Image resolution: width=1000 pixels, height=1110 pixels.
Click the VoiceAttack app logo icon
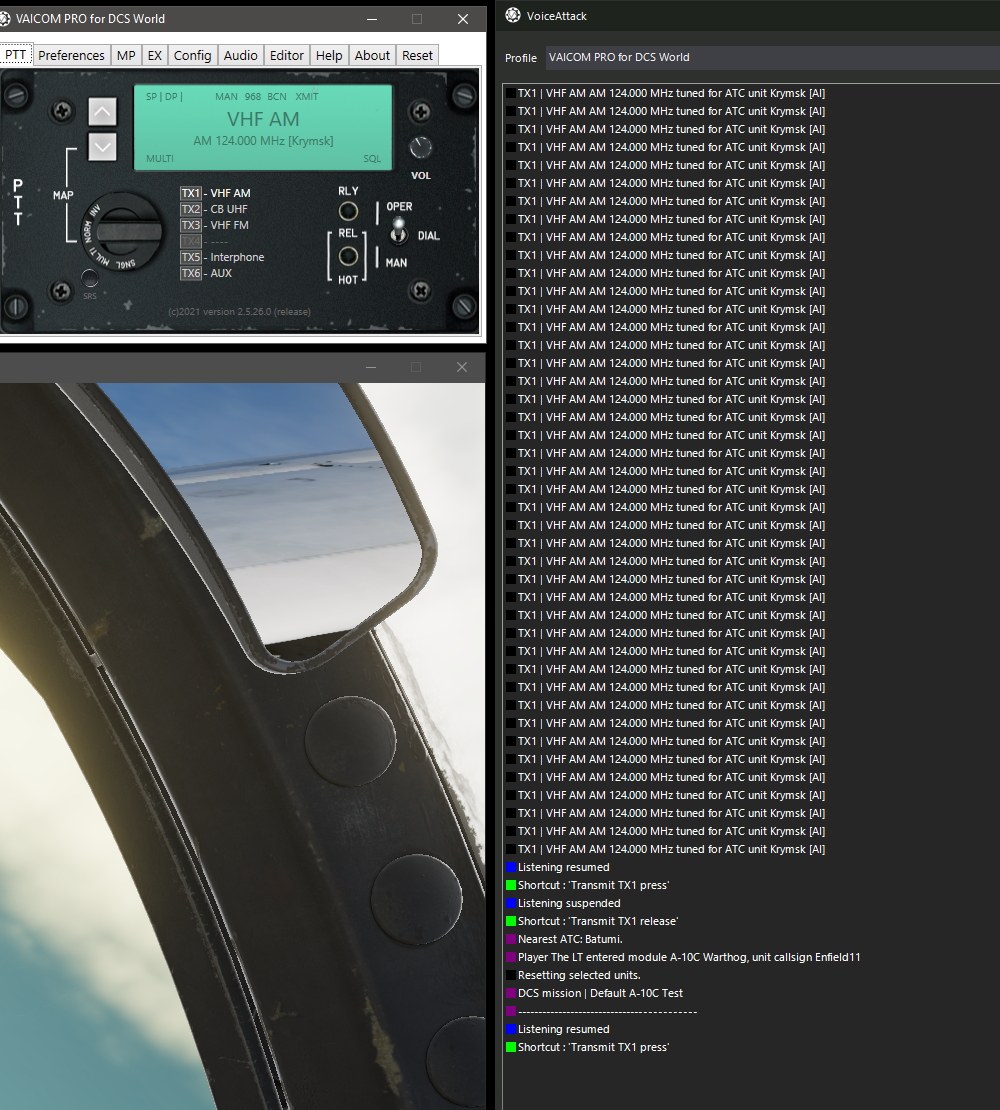pyautogui.click(x=513, y=15)
